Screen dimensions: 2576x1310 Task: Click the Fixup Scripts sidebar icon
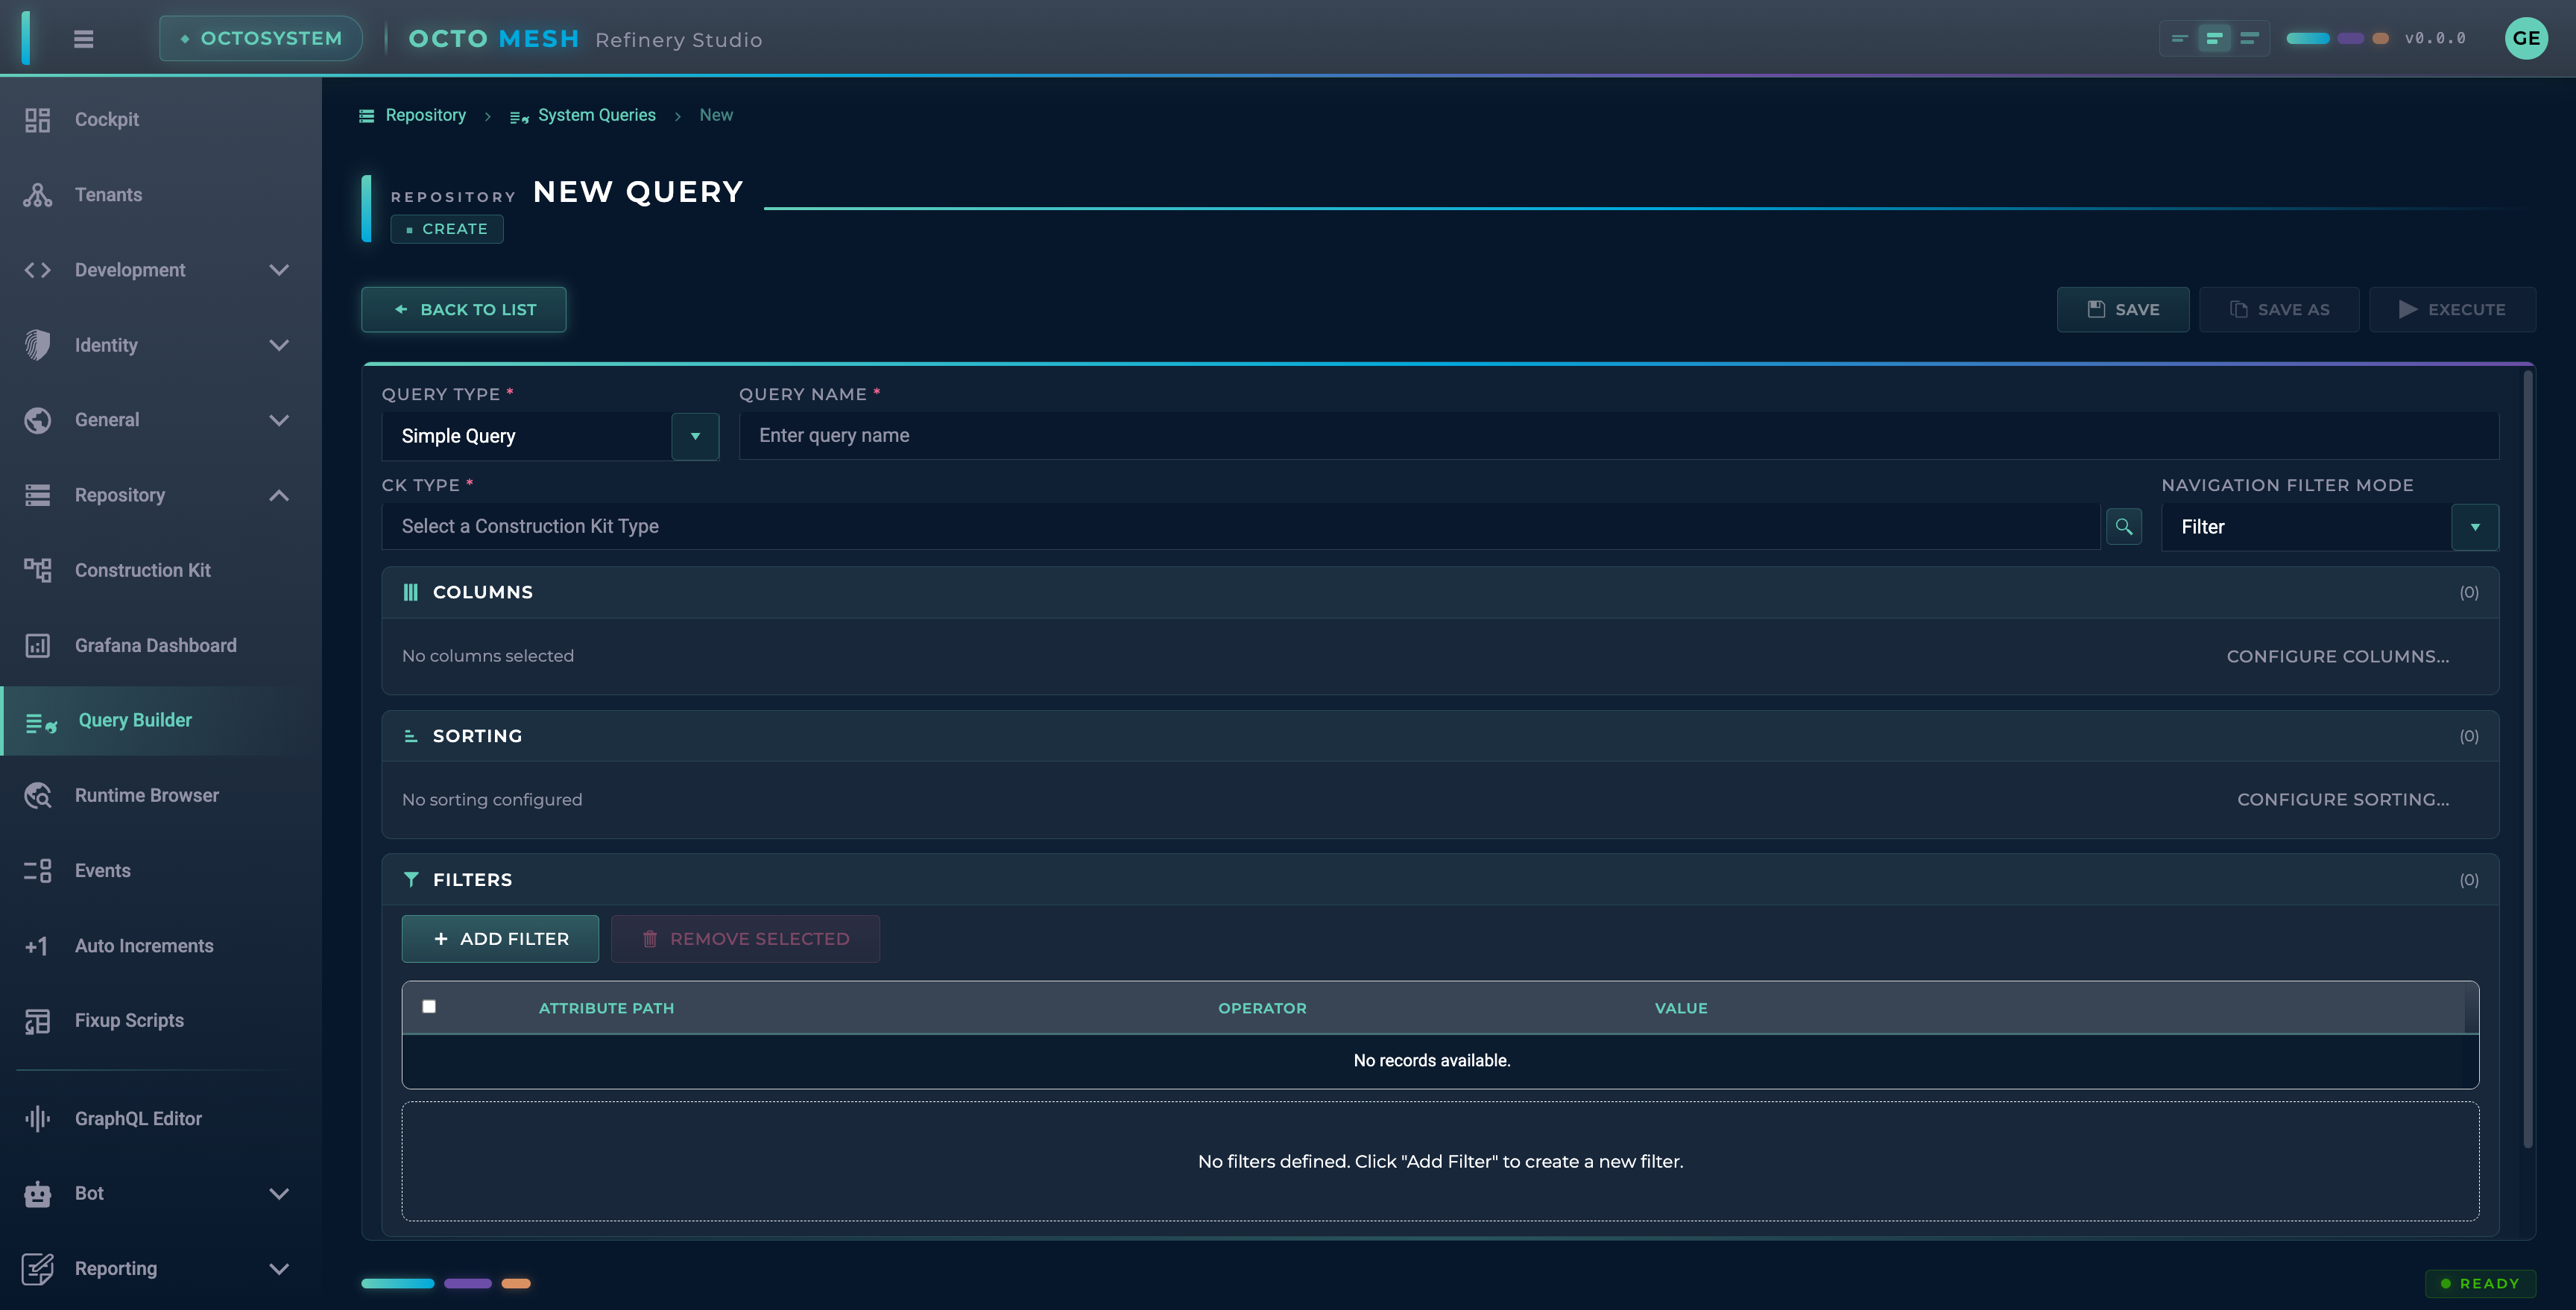pos(38,1021)
